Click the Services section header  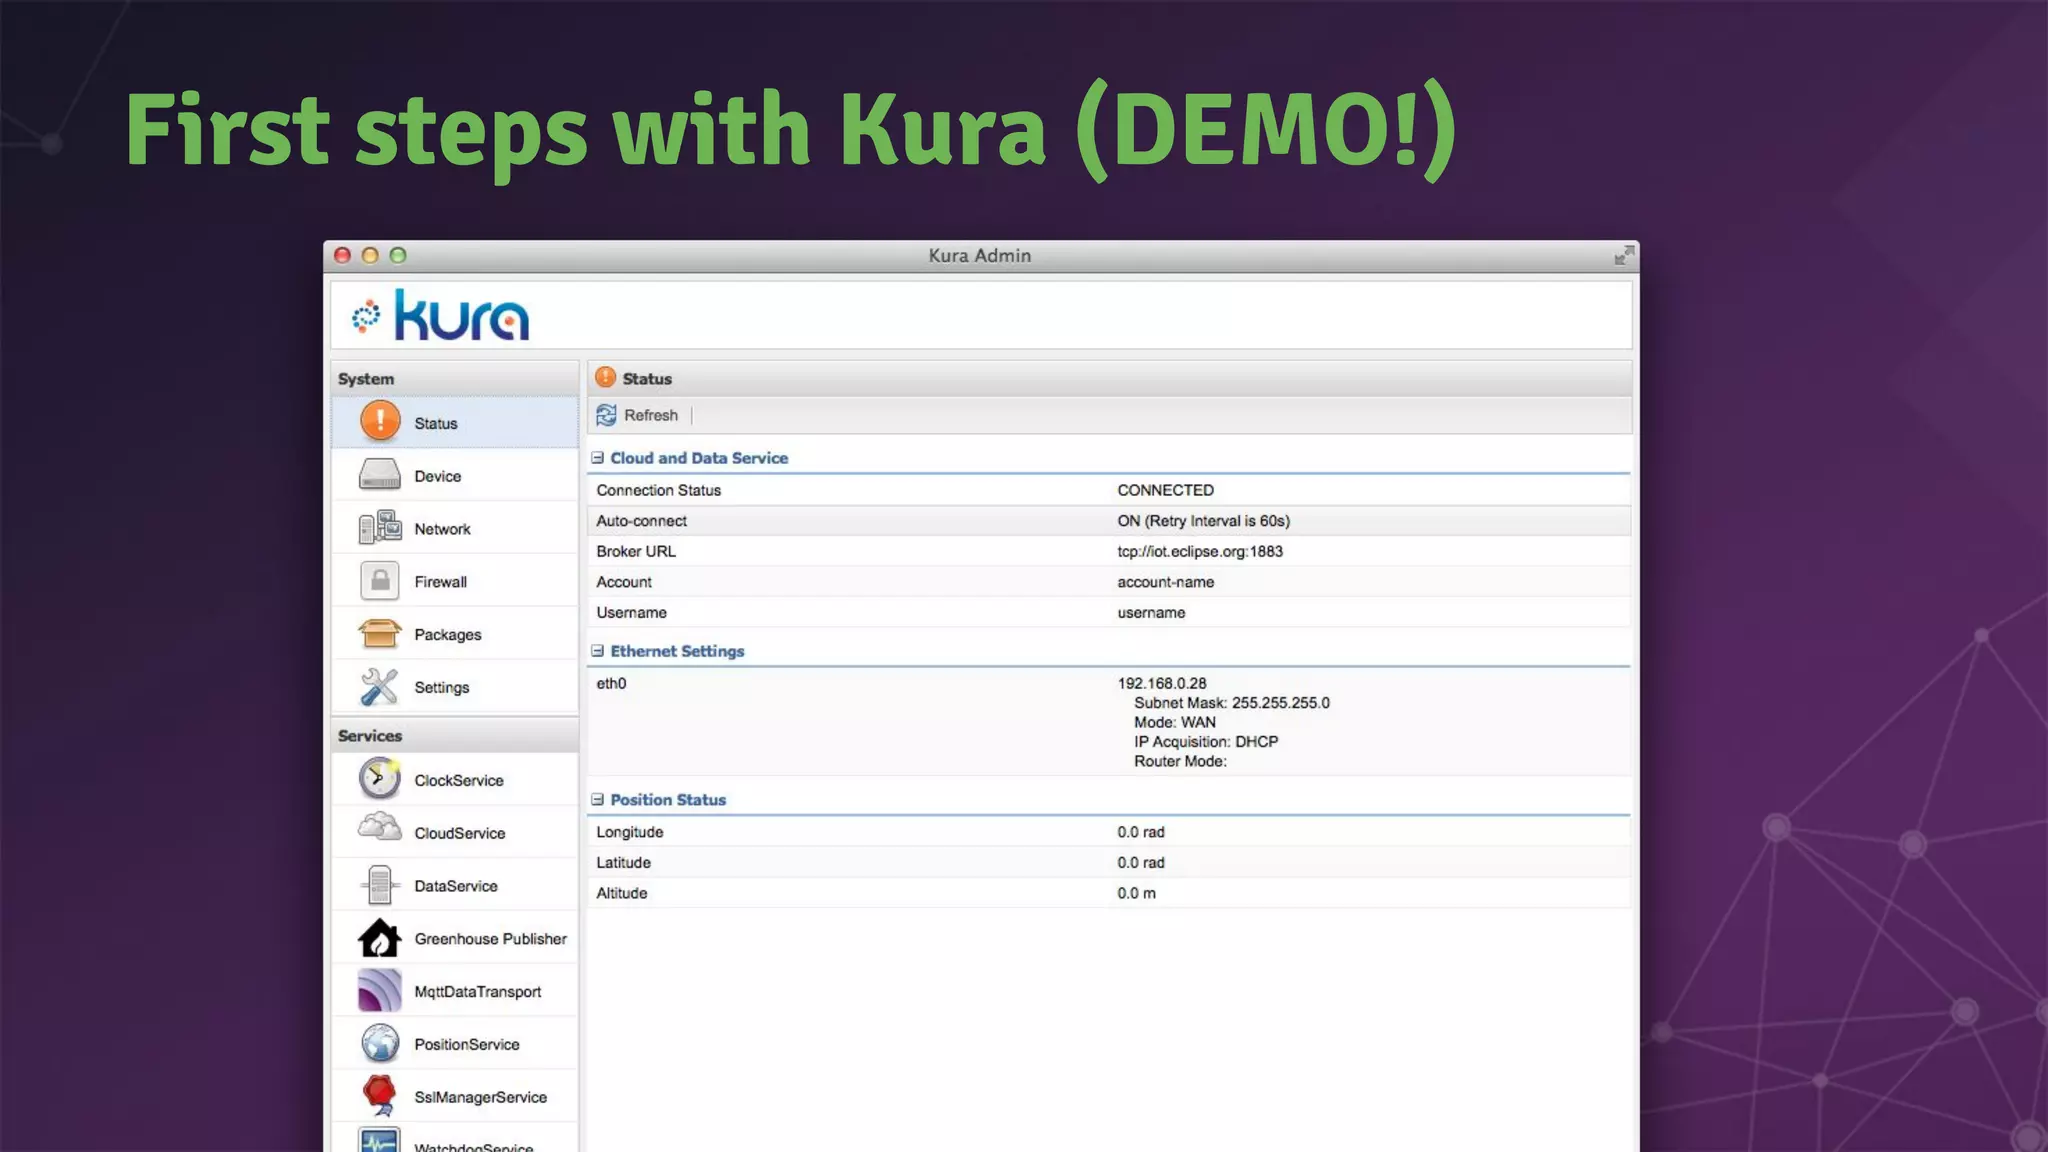[x=455, y=735]
